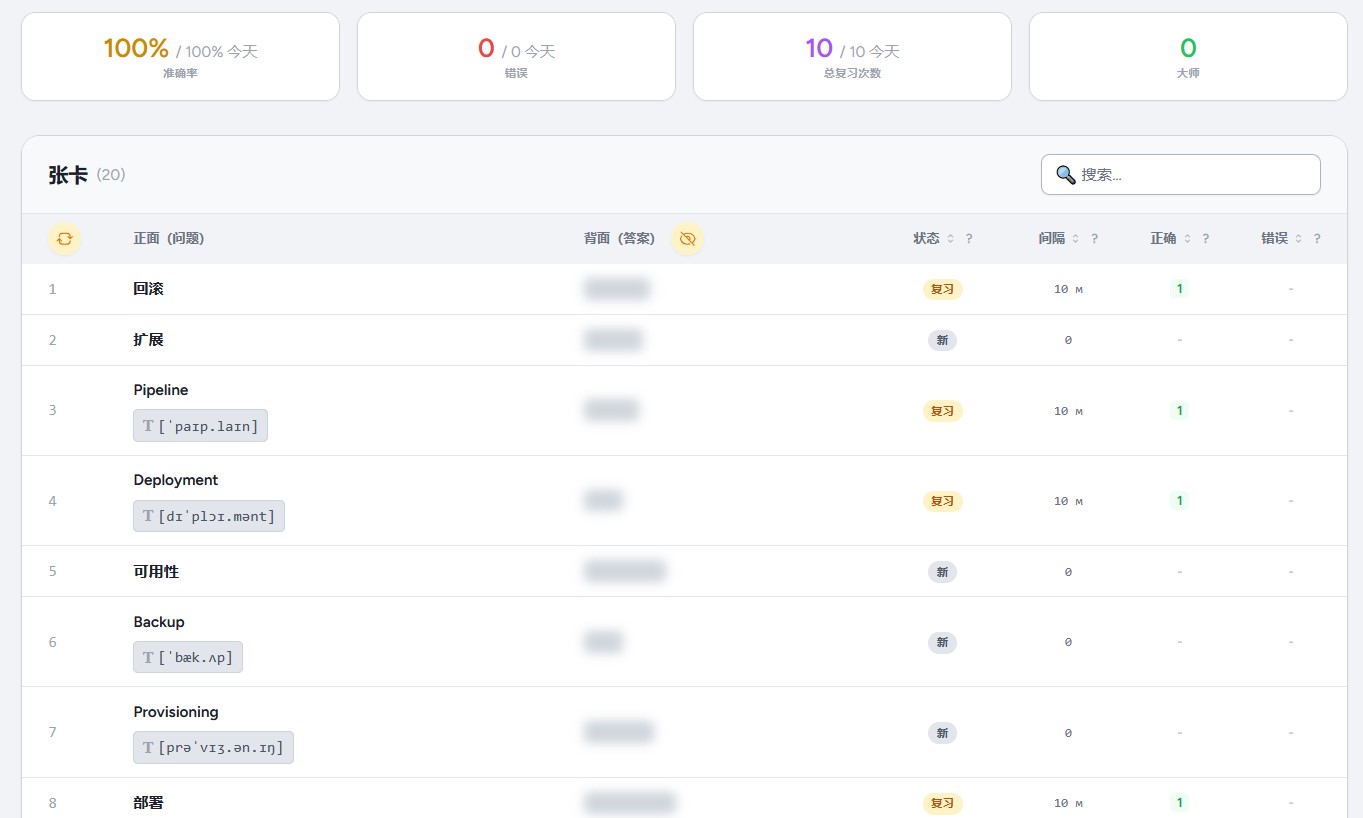Toggle answer visibility eye icon
1363x818 pixels.
[687, 239]
